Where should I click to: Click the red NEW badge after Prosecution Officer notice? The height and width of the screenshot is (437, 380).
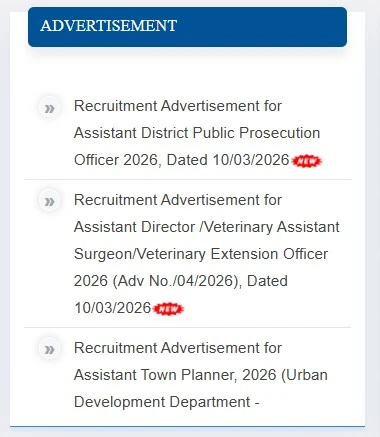pos(306,161)
